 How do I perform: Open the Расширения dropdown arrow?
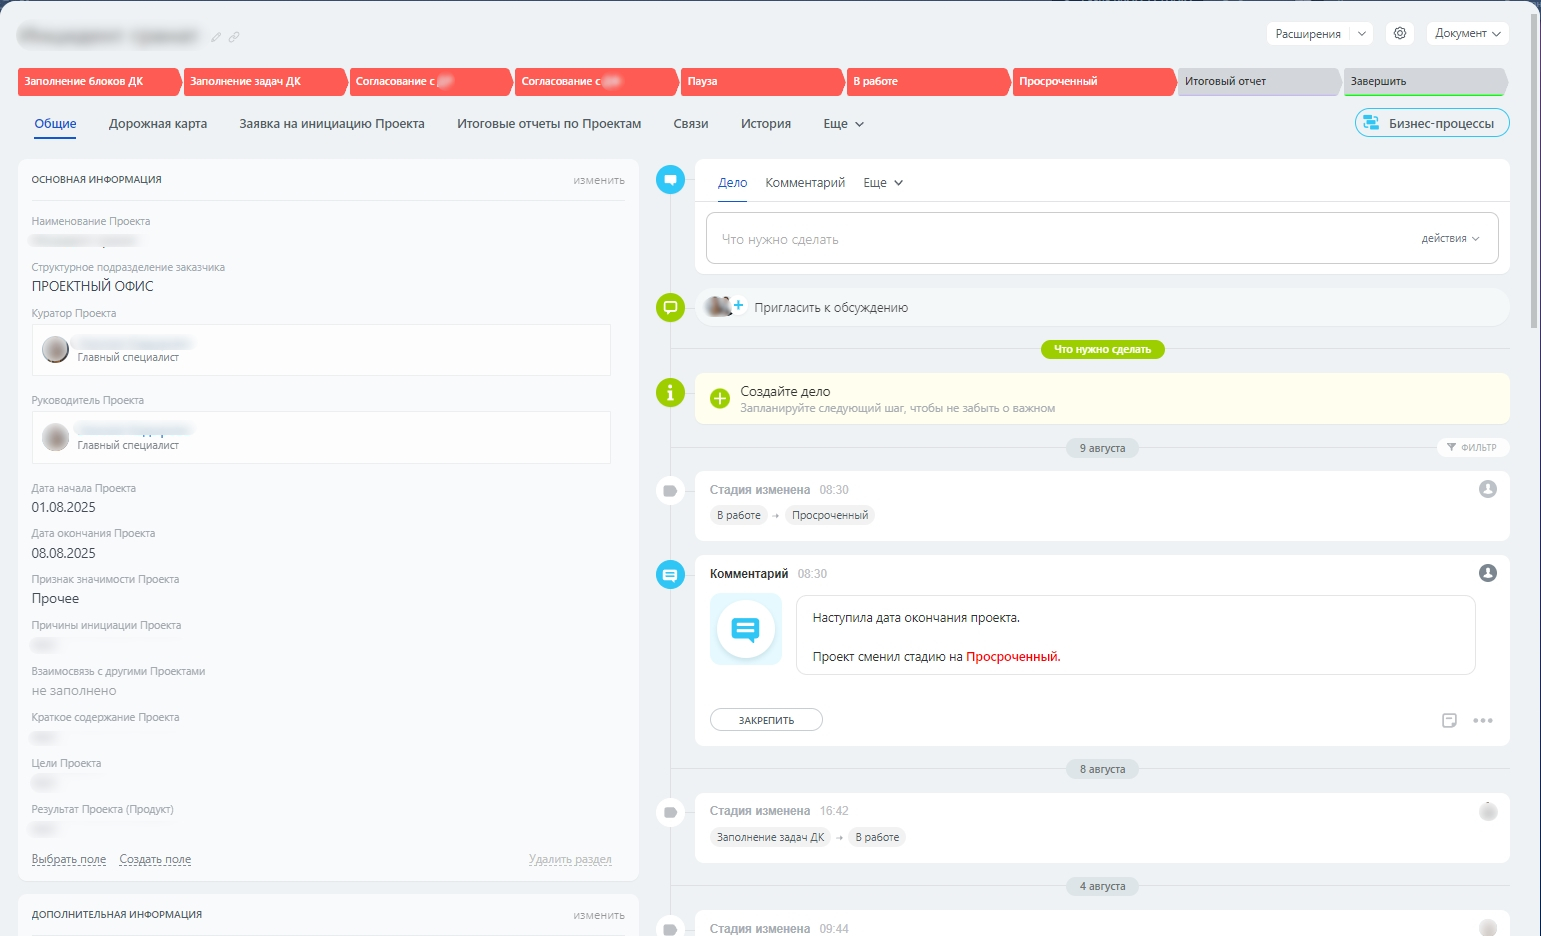[1362, 34]
